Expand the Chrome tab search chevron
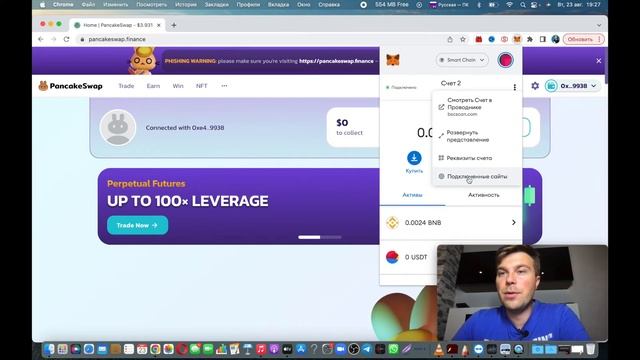 (x=599, y=25)
